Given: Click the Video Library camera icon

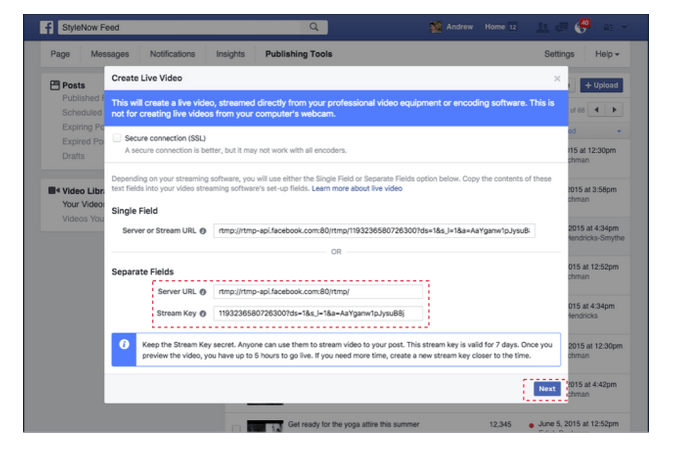Looking at the screenshot, I should [x=54, y=191].
